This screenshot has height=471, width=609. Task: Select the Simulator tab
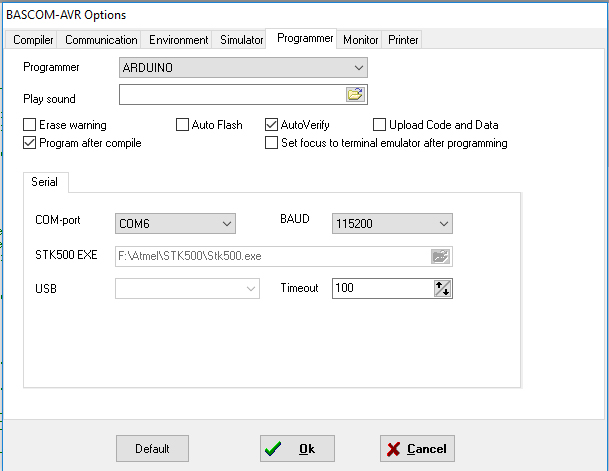[x=240, y=40]
